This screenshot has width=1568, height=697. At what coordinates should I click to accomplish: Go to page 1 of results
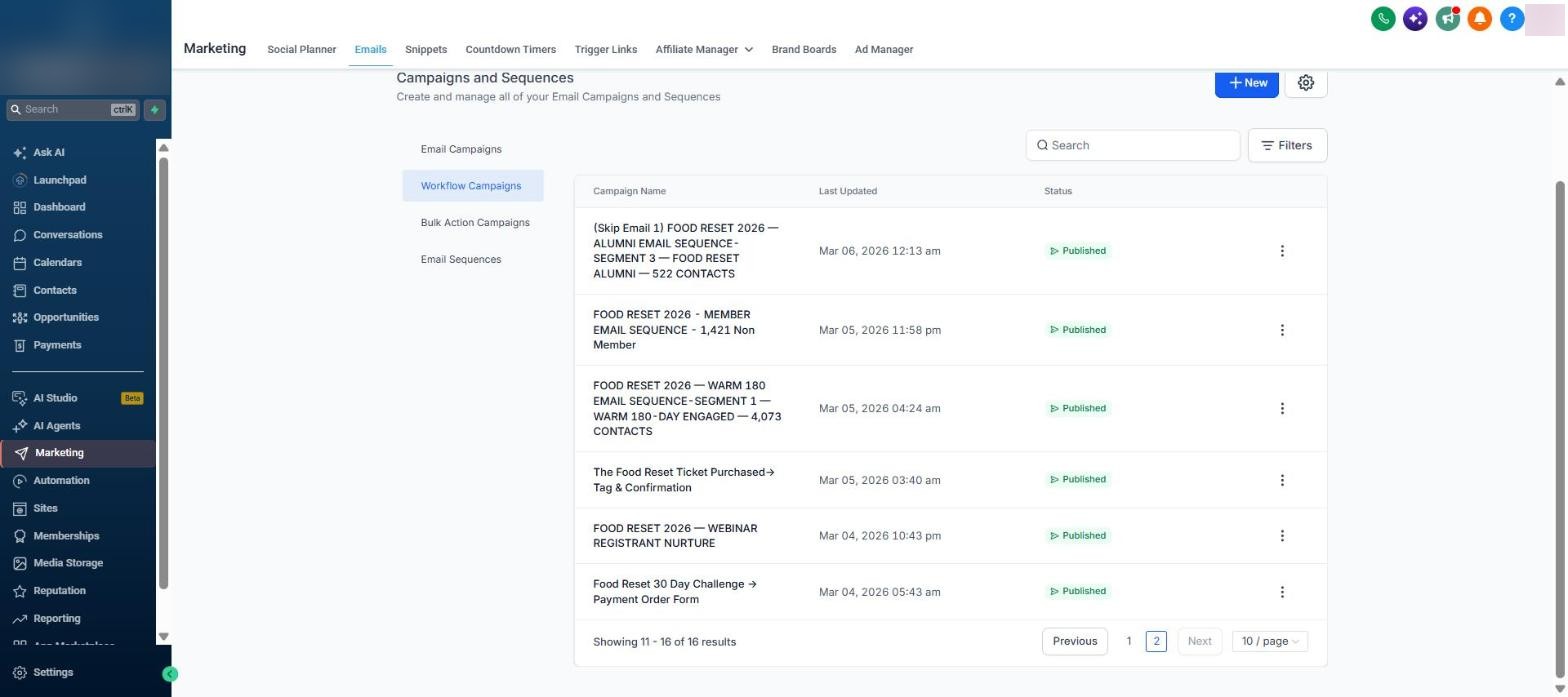pyautogui.click(x=1129, y=641)
